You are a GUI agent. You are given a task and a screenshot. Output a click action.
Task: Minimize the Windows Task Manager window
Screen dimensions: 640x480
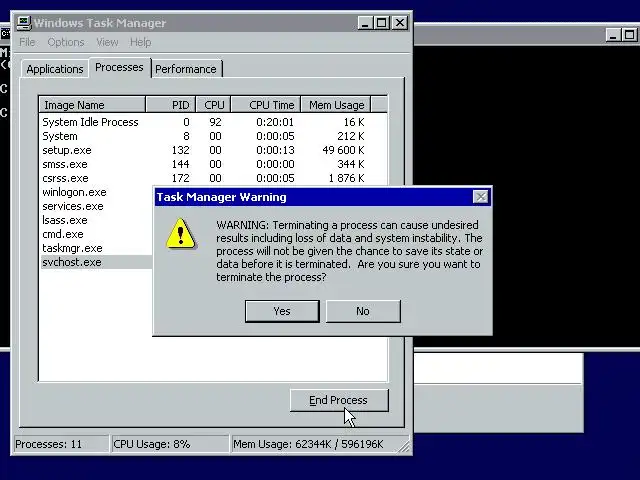(365, 23)
